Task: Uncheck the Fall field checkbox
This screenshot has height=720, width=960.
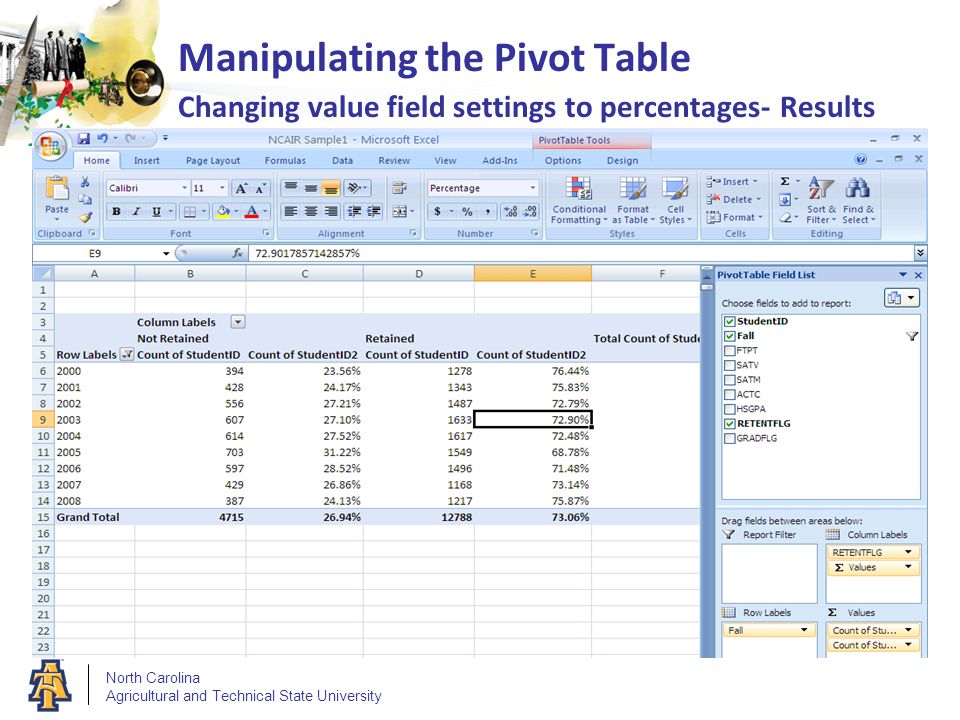Action: pyautogui.click(x=729, y=336)
